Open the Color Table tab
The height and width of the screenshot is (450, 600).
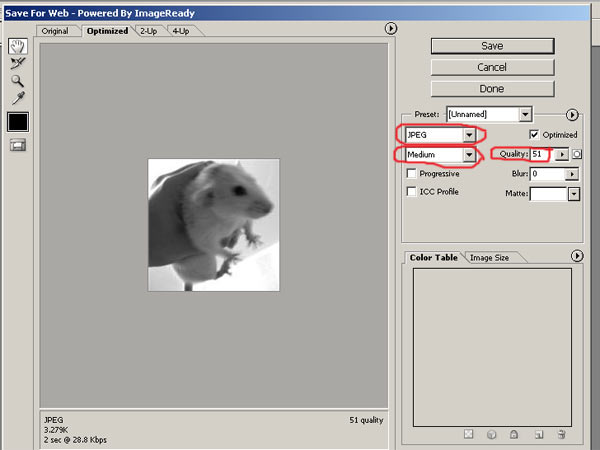click(434, 258)
